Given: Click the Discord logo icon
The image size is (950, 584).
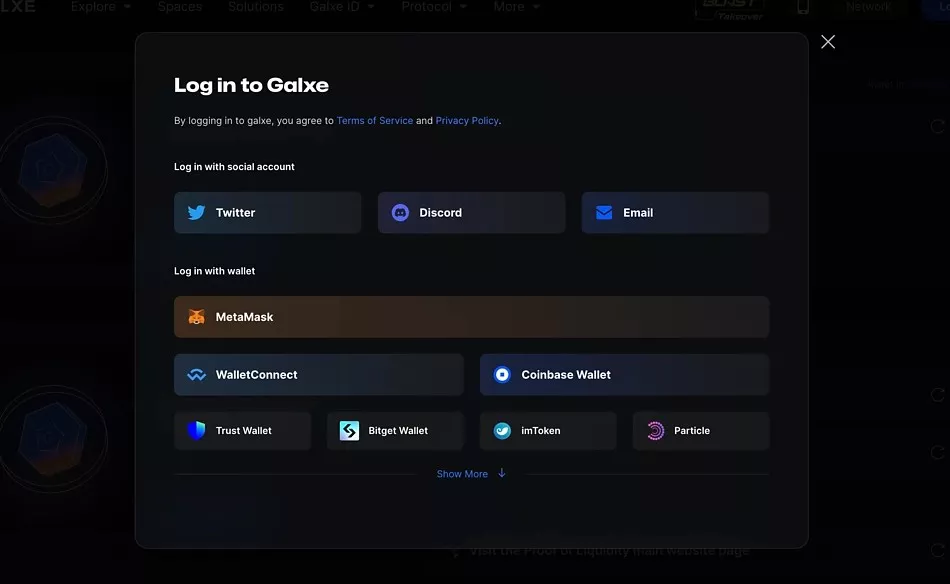Looking at the screenshot, I should pyautogui.click(x=400, y=212).
